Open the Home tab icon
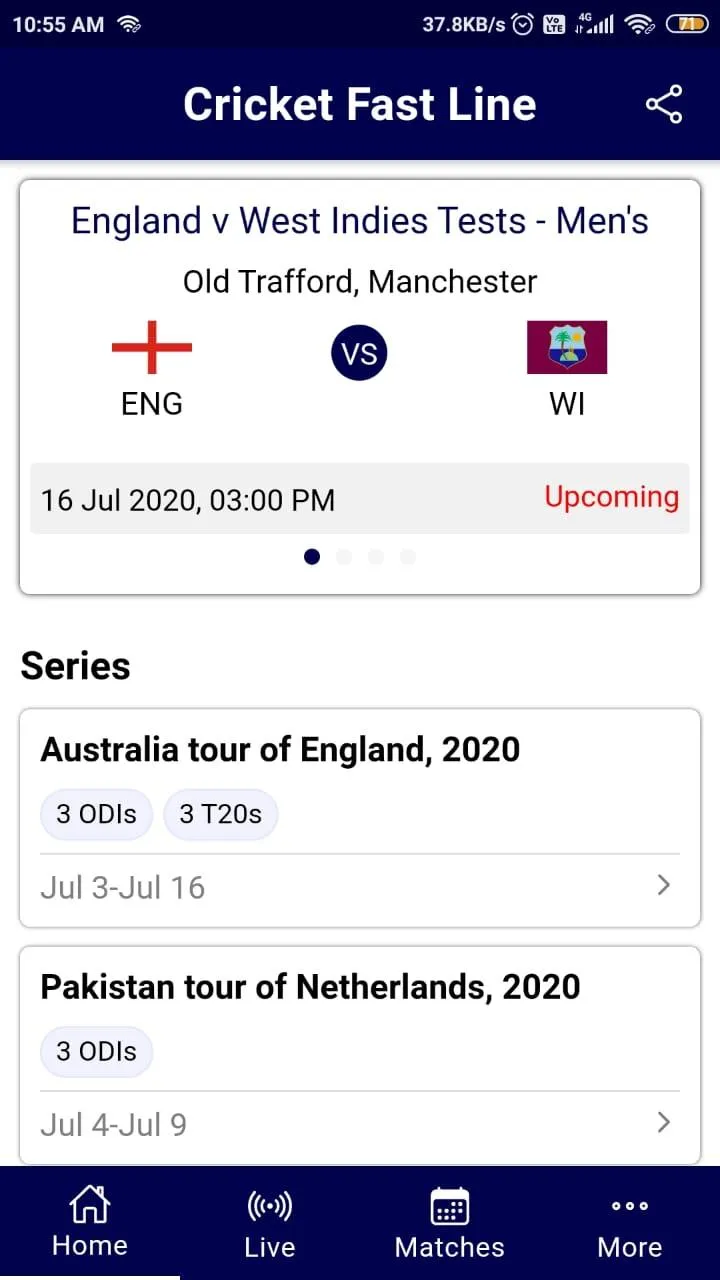 89,1204
